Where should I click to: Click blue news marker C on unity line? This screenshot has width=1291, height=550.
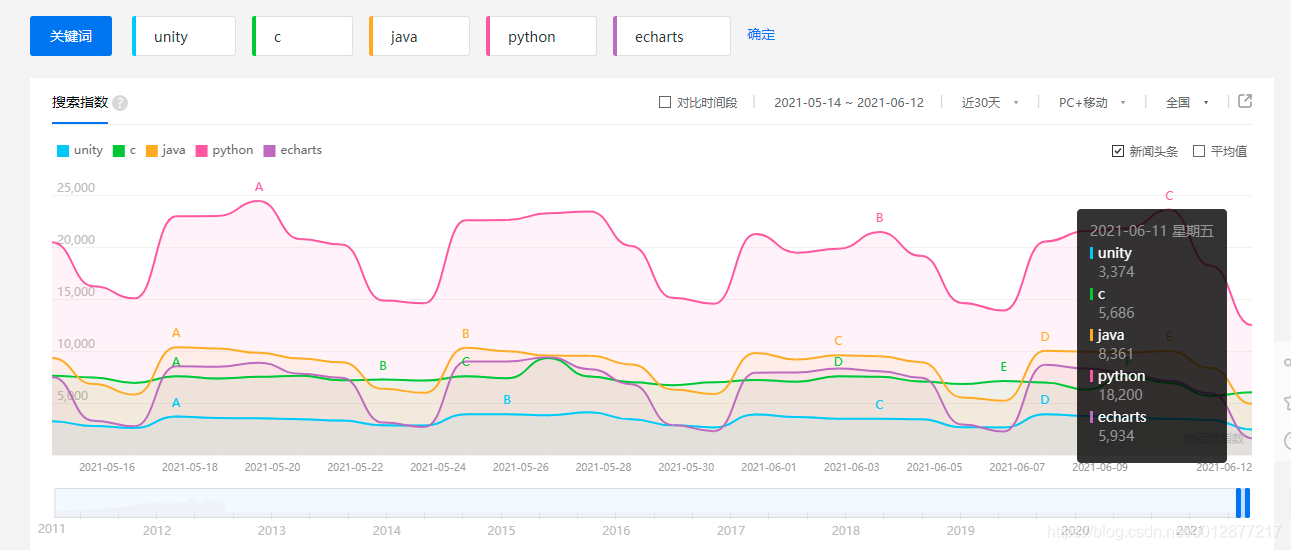[879, 405]
